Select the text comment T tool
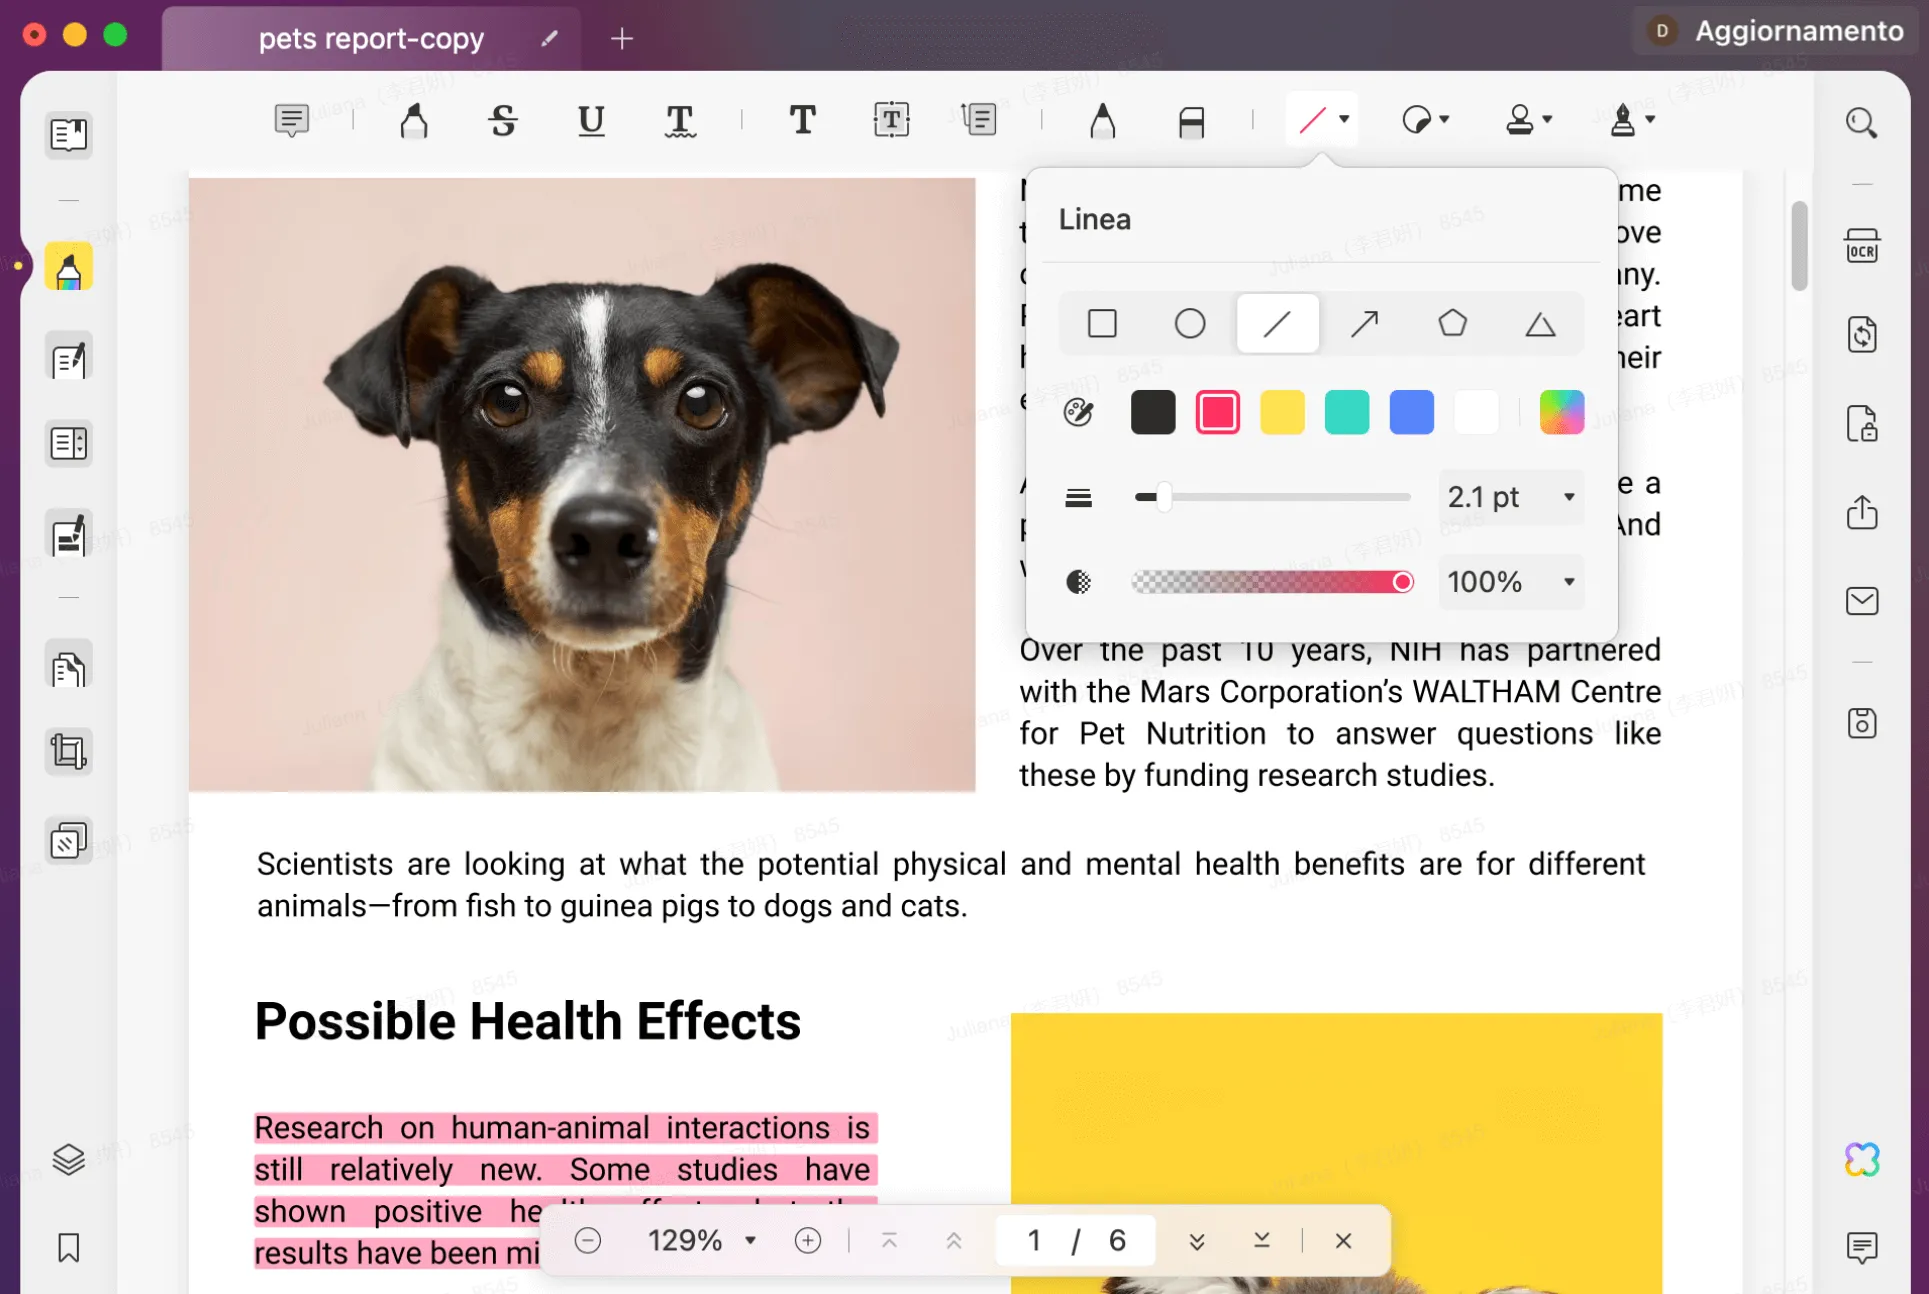Screen dimensions: 1929x1294 [x=802, y=120]
